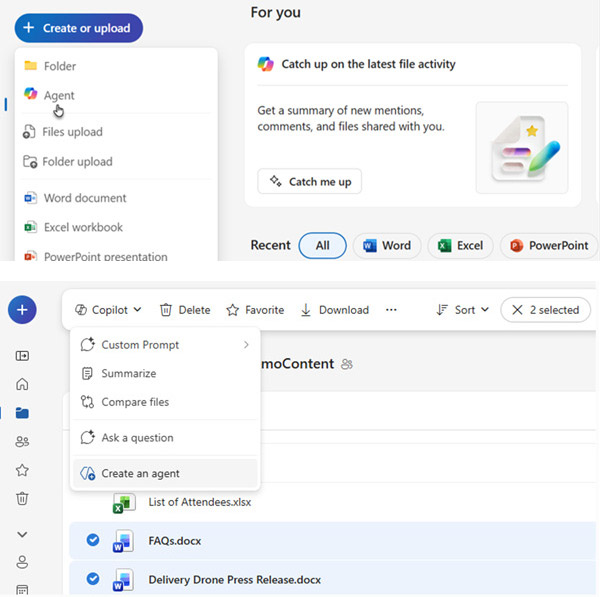Click the Copilot logo in activity card
The height and width of the screenshot is (597, 600).
266,64
